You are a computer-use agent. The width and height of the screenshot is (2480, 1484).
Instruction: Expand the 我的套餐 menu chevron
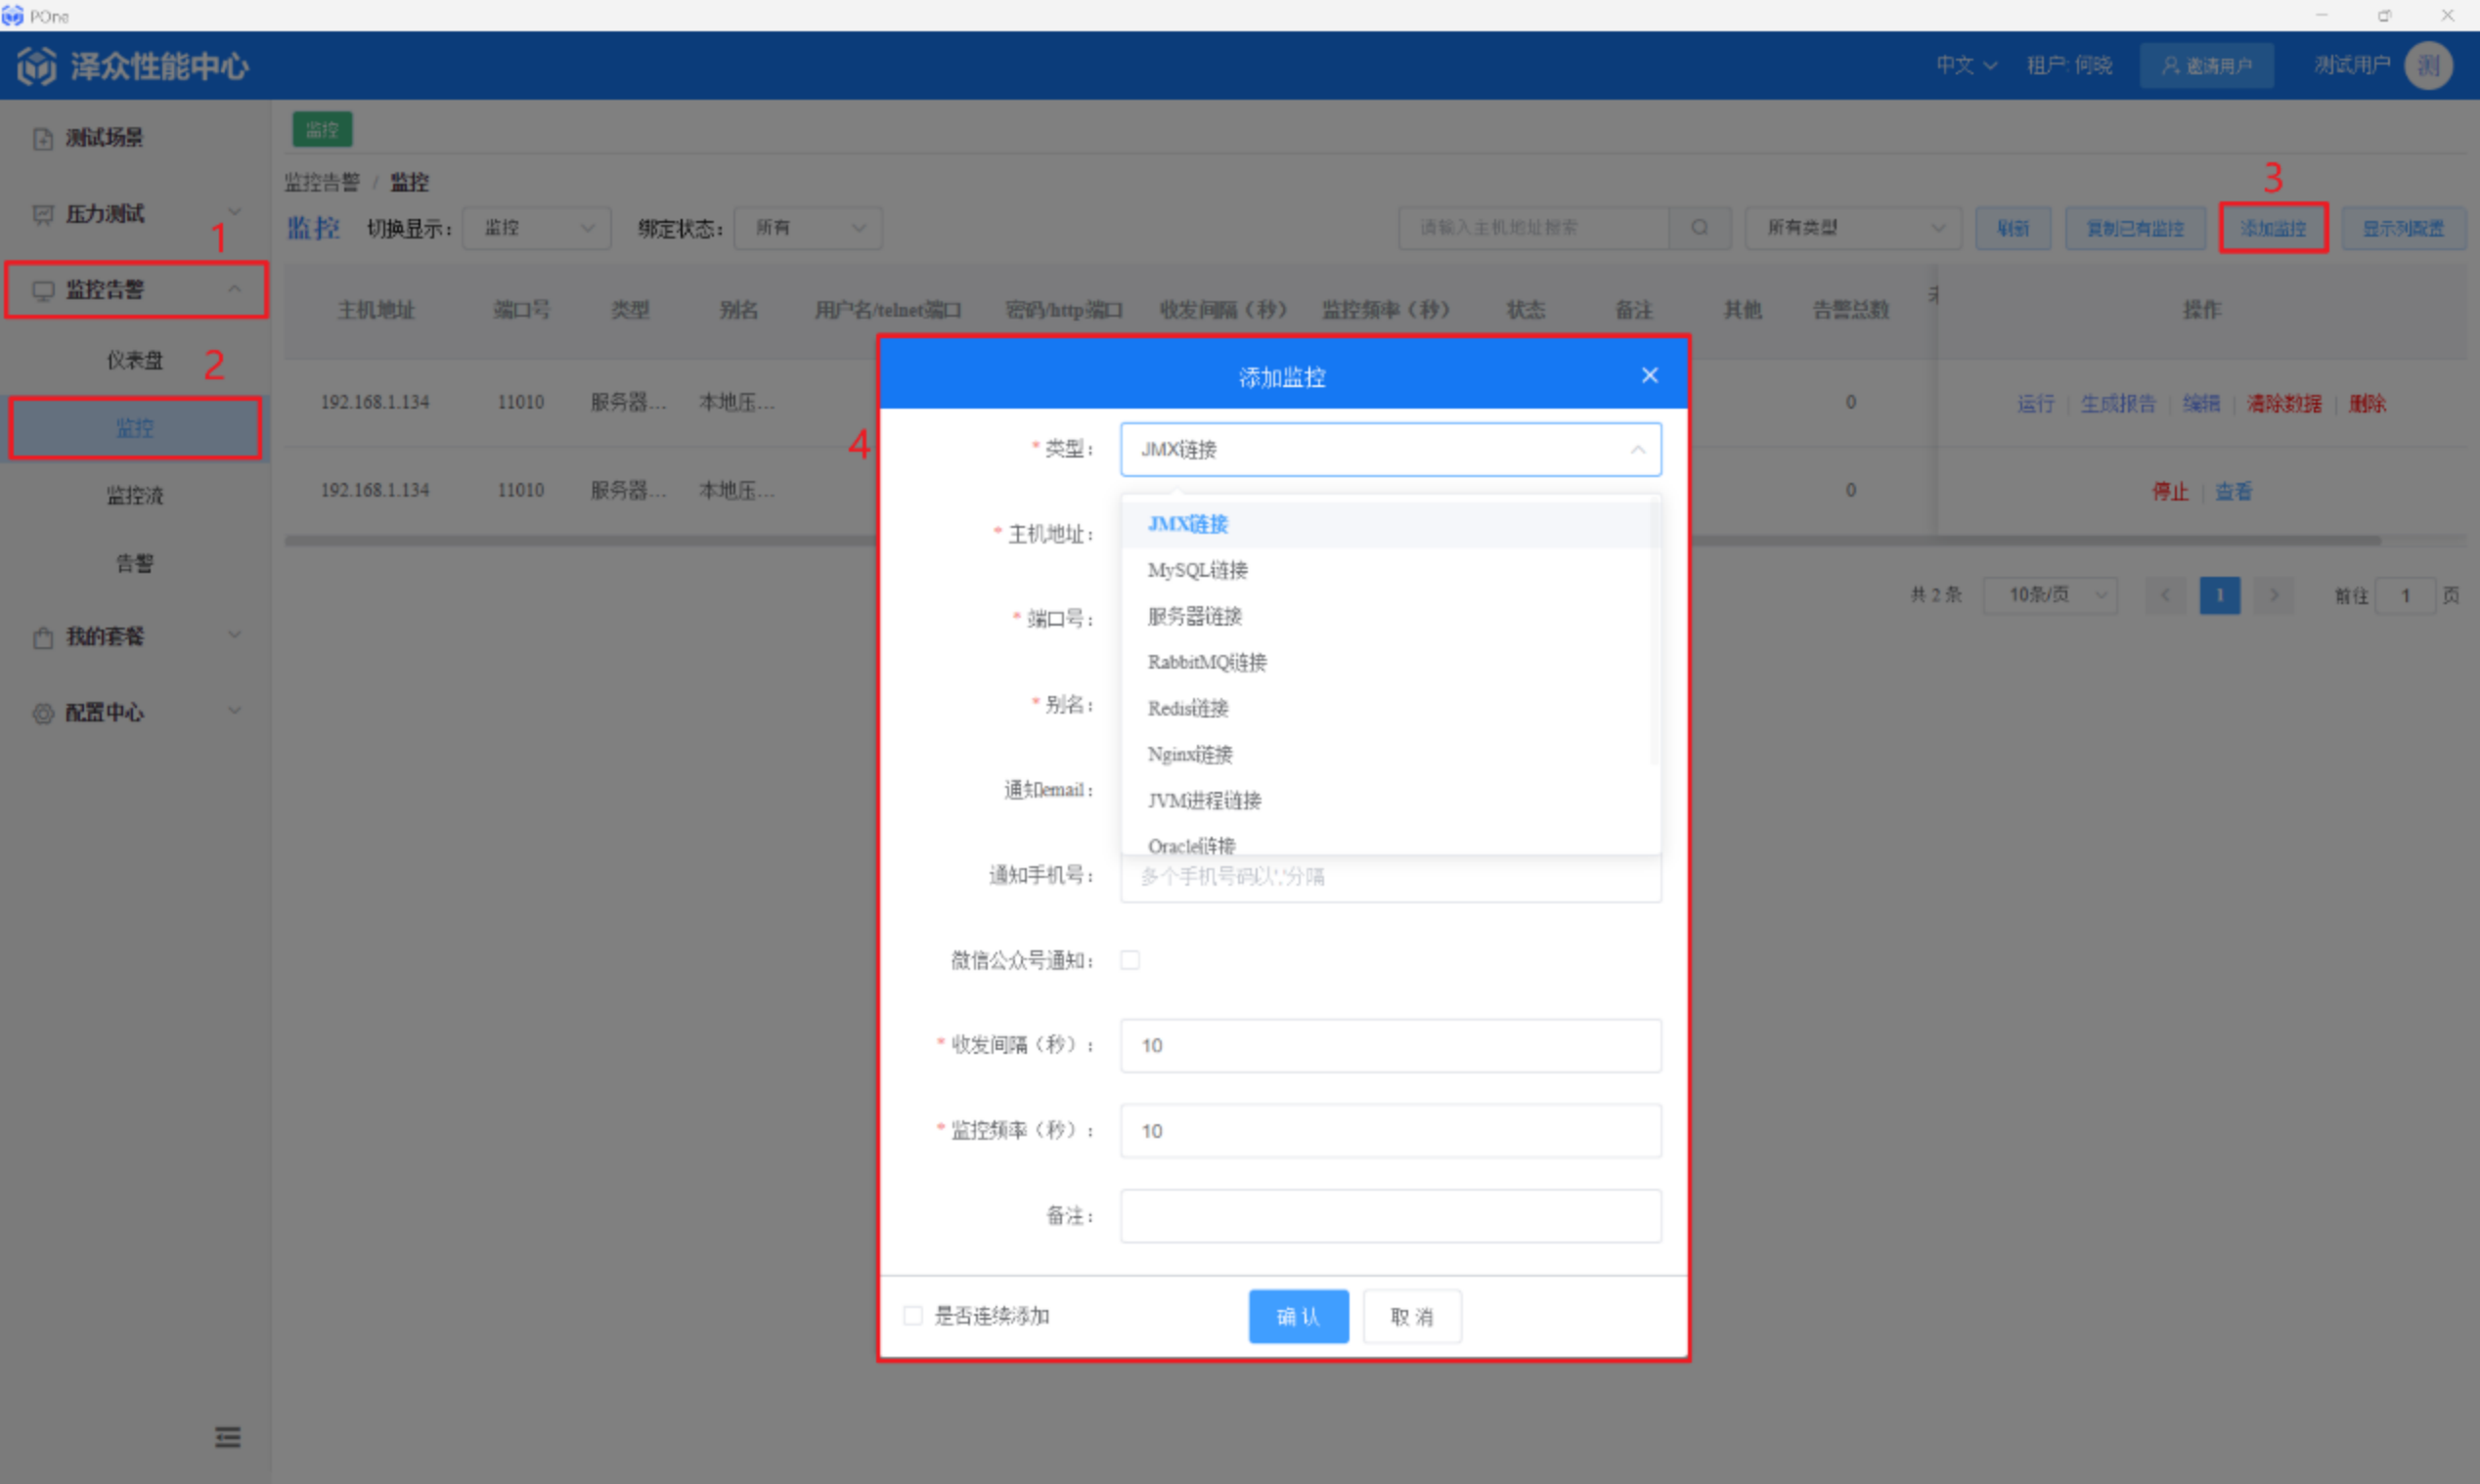234,635
